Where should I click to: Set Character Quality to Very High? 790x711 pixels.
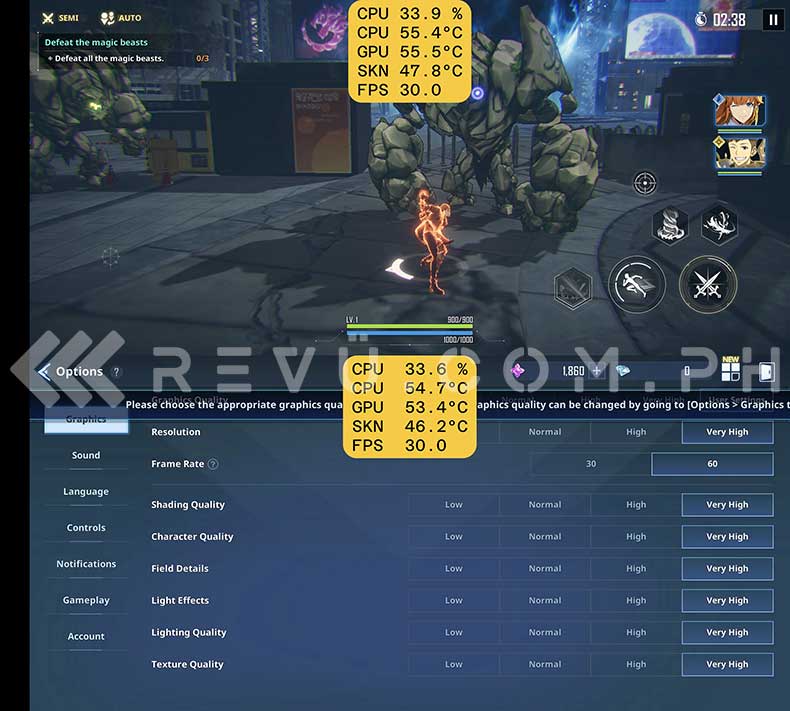coord(728,537)
